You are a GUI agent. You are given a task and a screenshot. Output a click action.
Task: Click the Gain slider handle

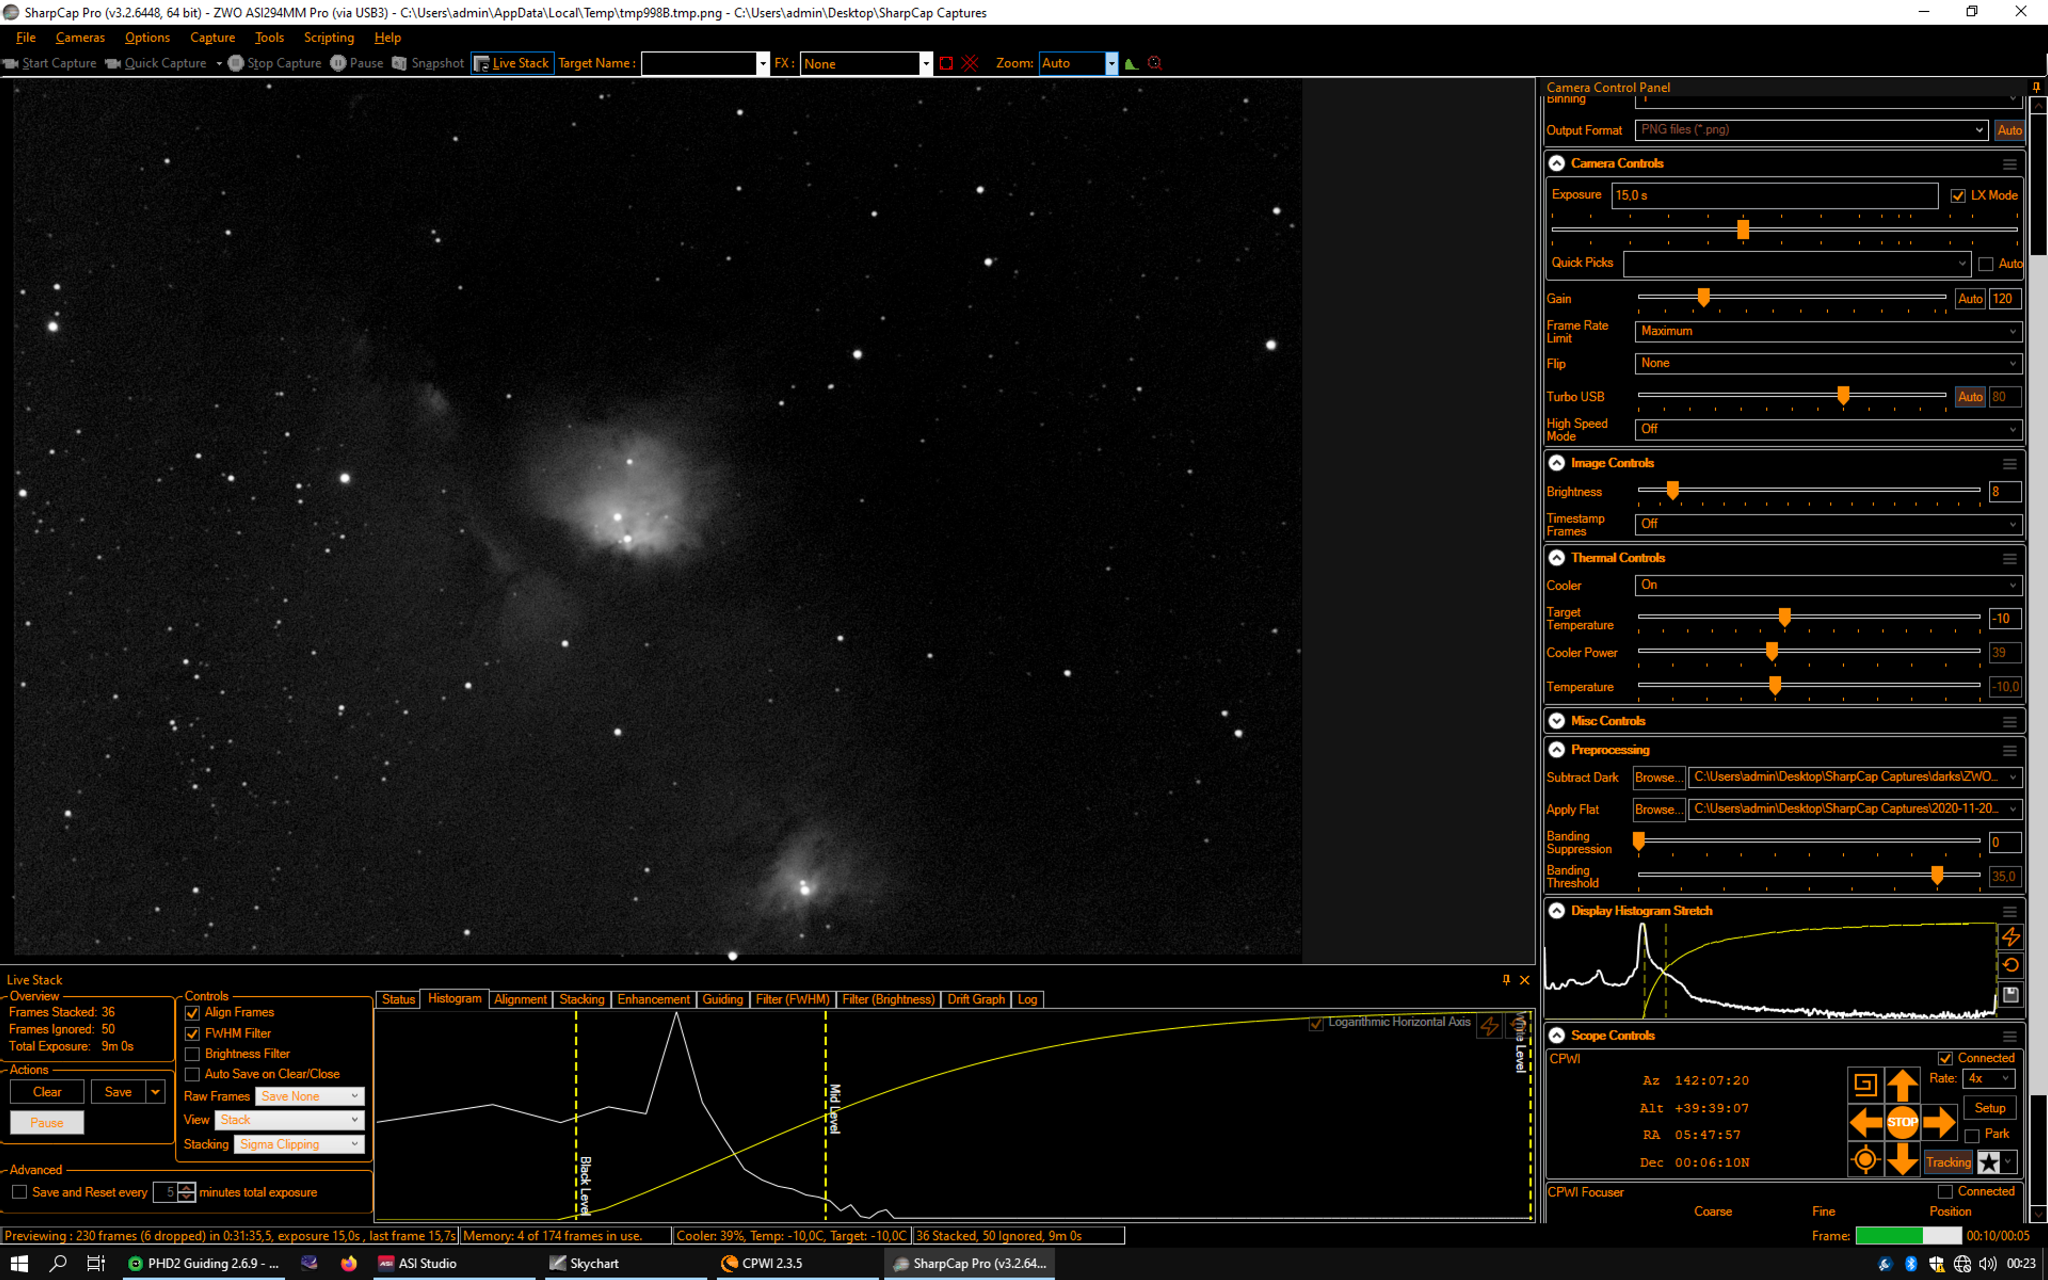point(1703,297)
